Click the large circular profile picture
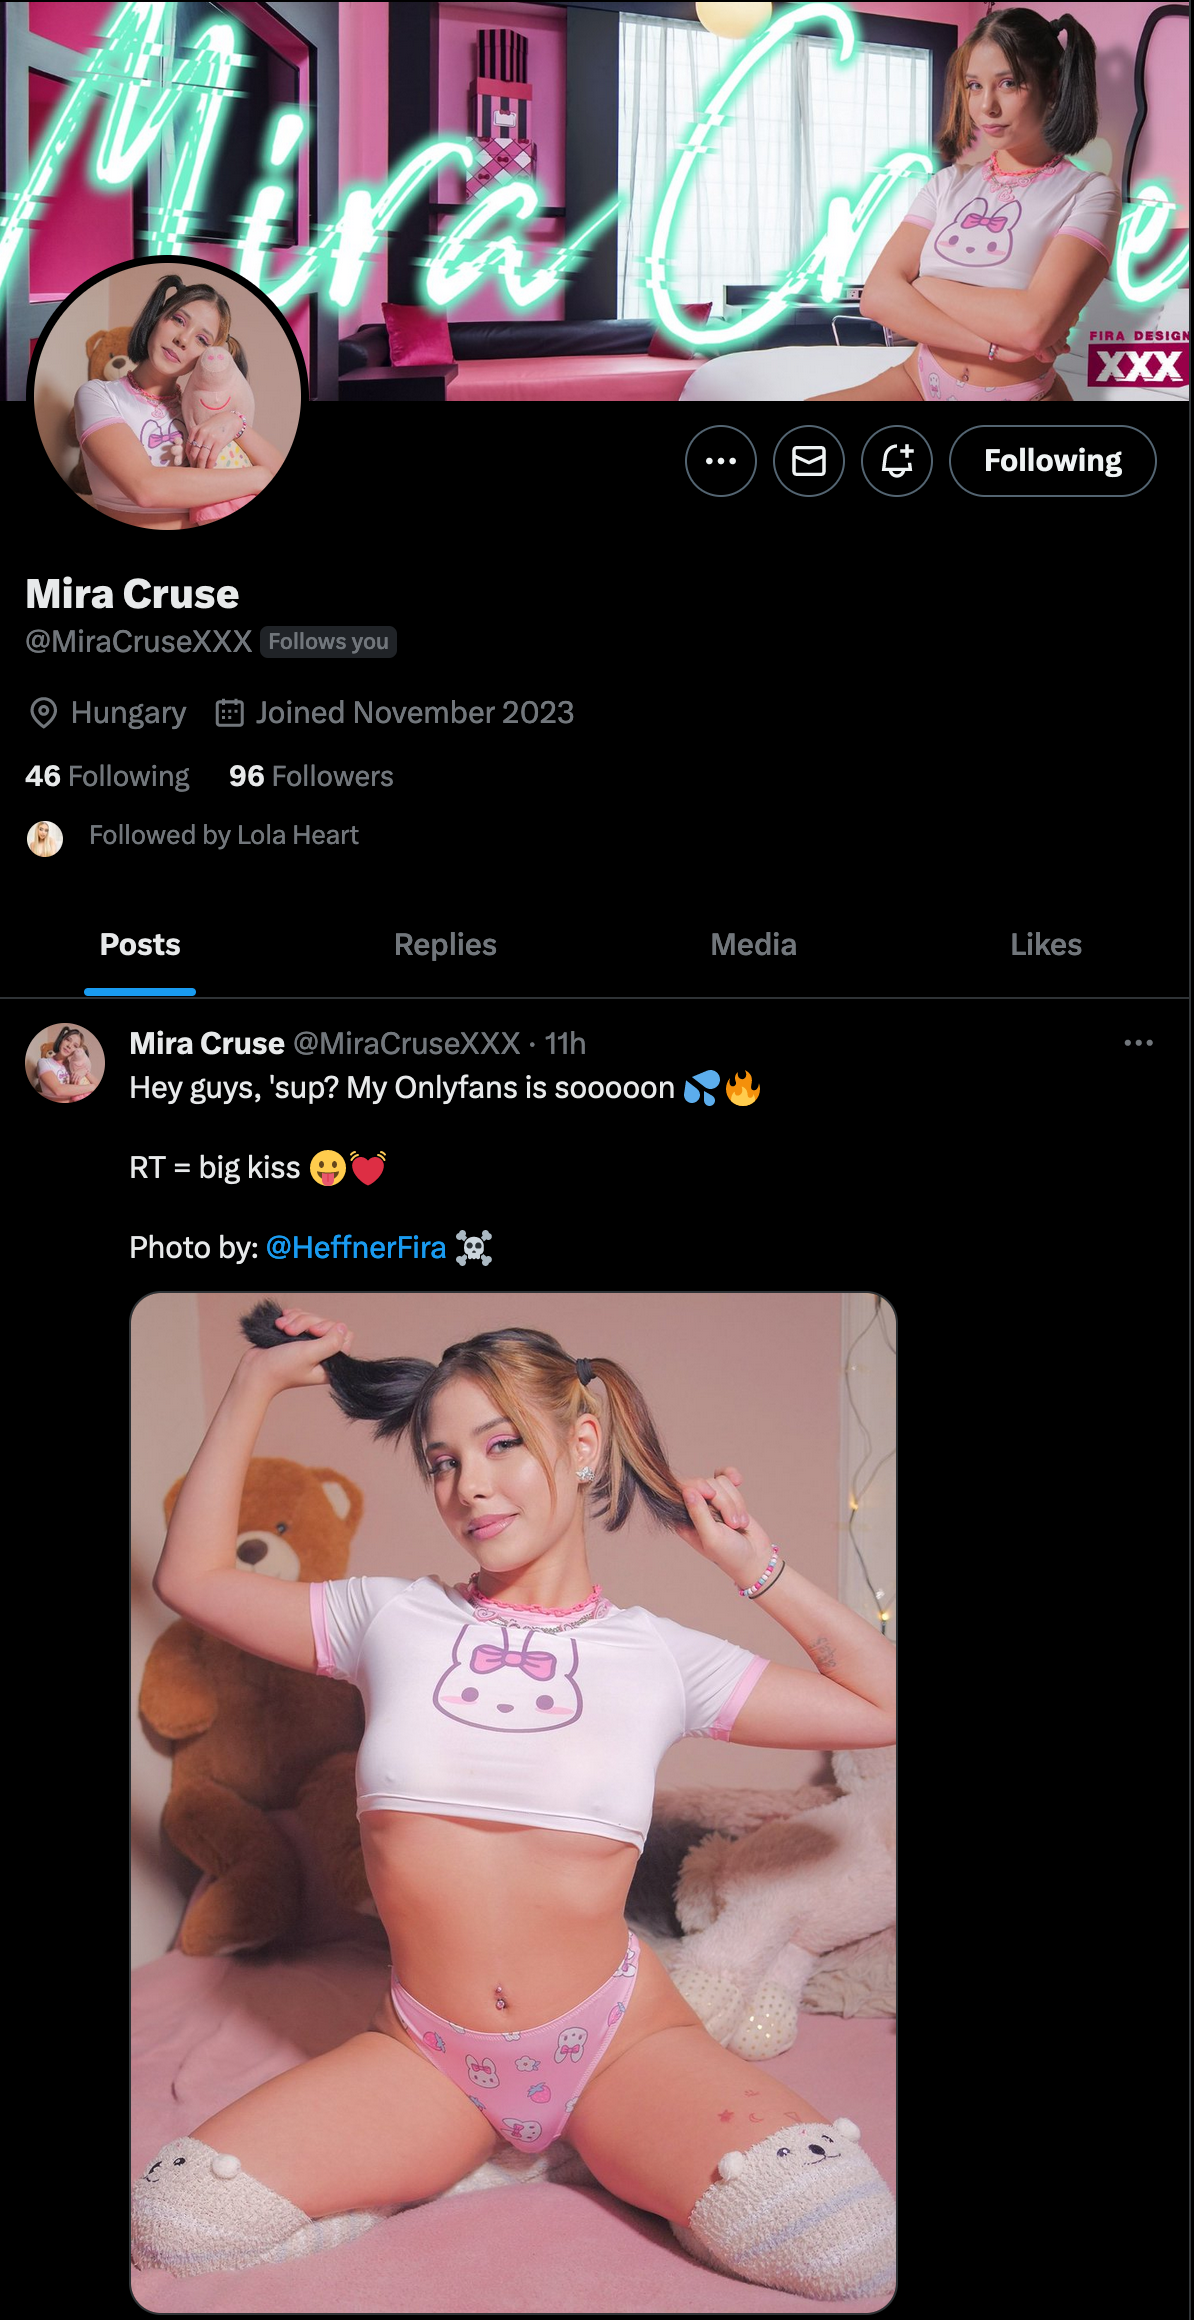 point(168,394)
